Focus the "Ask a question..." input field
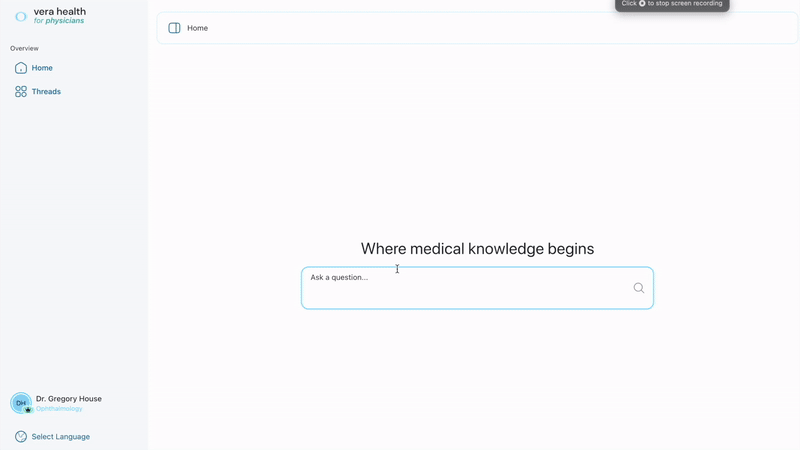Image resolution: width=800 pixels, height=450 pixels. coord(465,287)
